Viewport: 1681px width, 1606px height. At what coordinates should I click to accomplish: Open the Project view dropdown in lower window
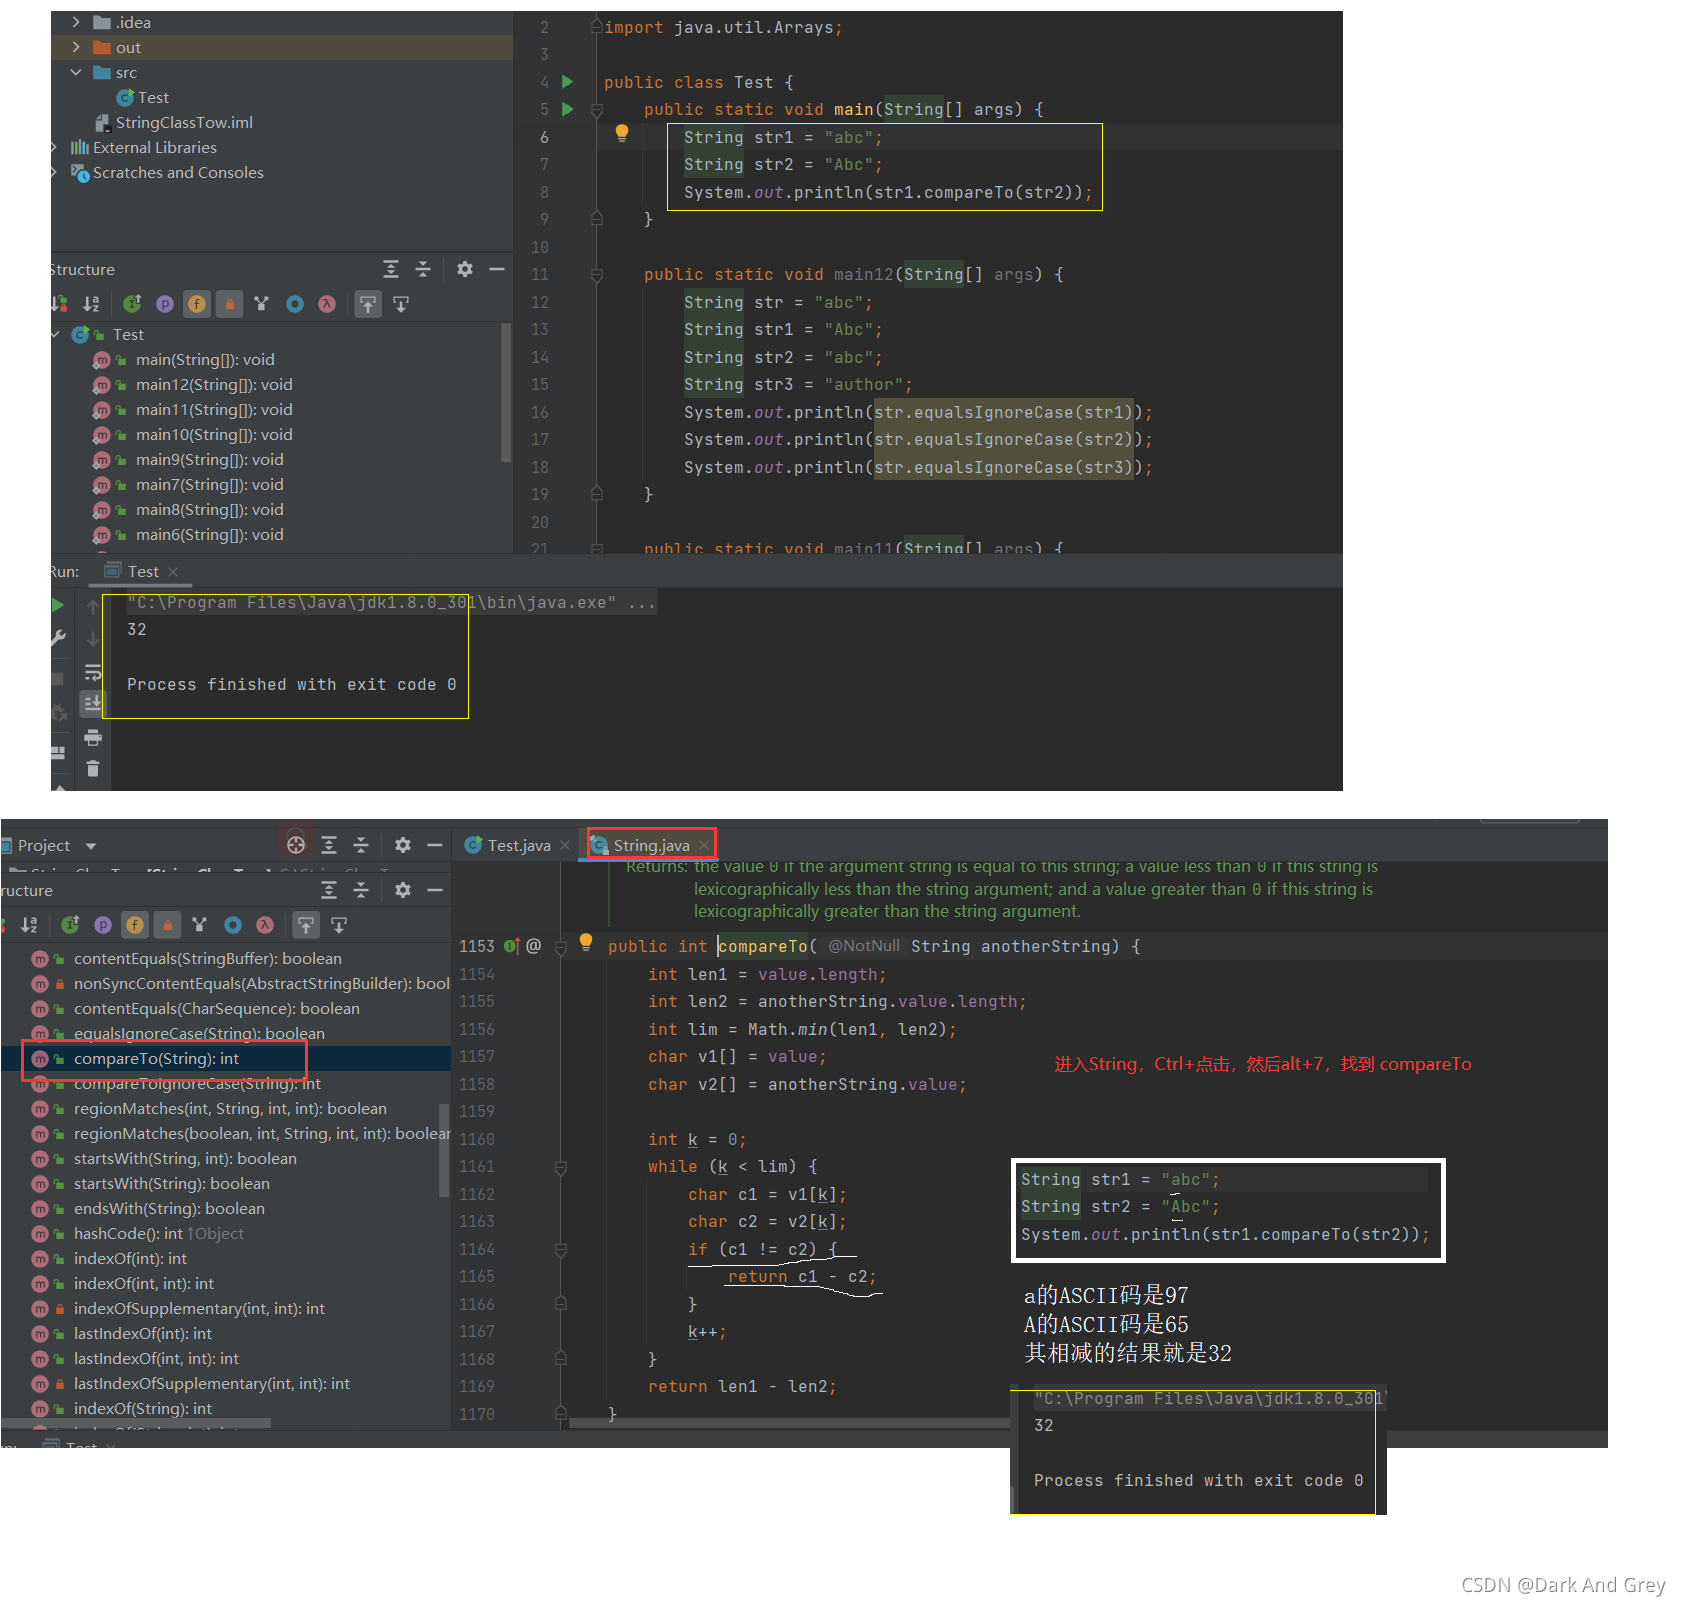tap(91, 846)
